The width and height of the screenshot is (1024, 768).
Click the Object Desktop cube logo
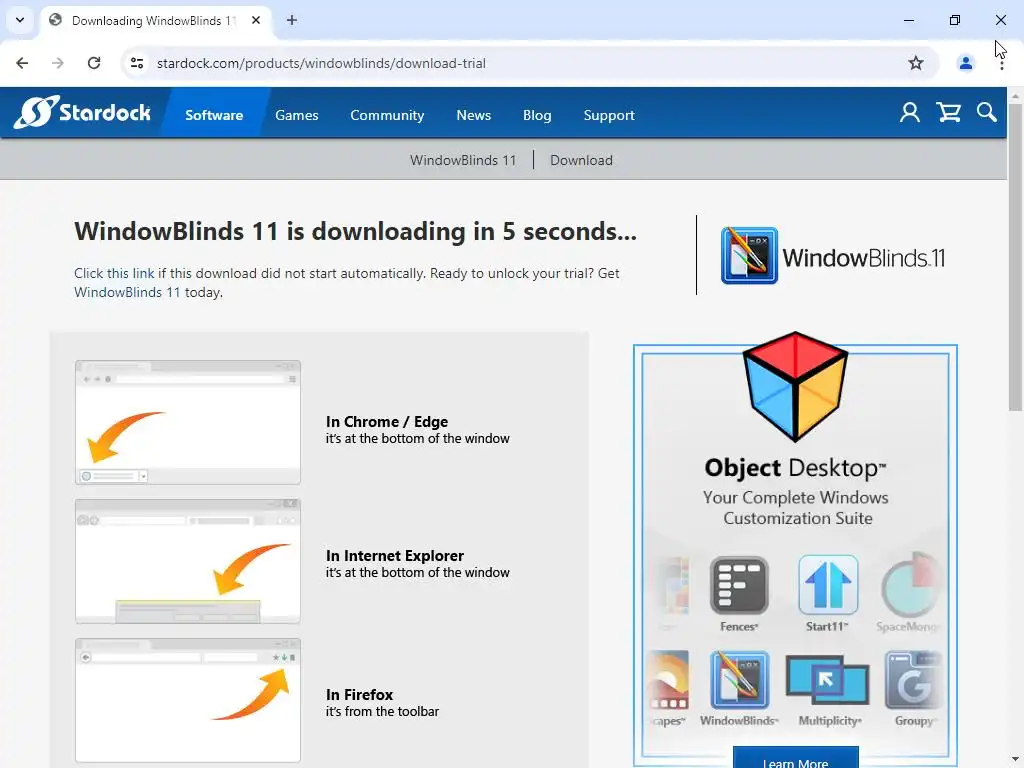pos(795,386)
